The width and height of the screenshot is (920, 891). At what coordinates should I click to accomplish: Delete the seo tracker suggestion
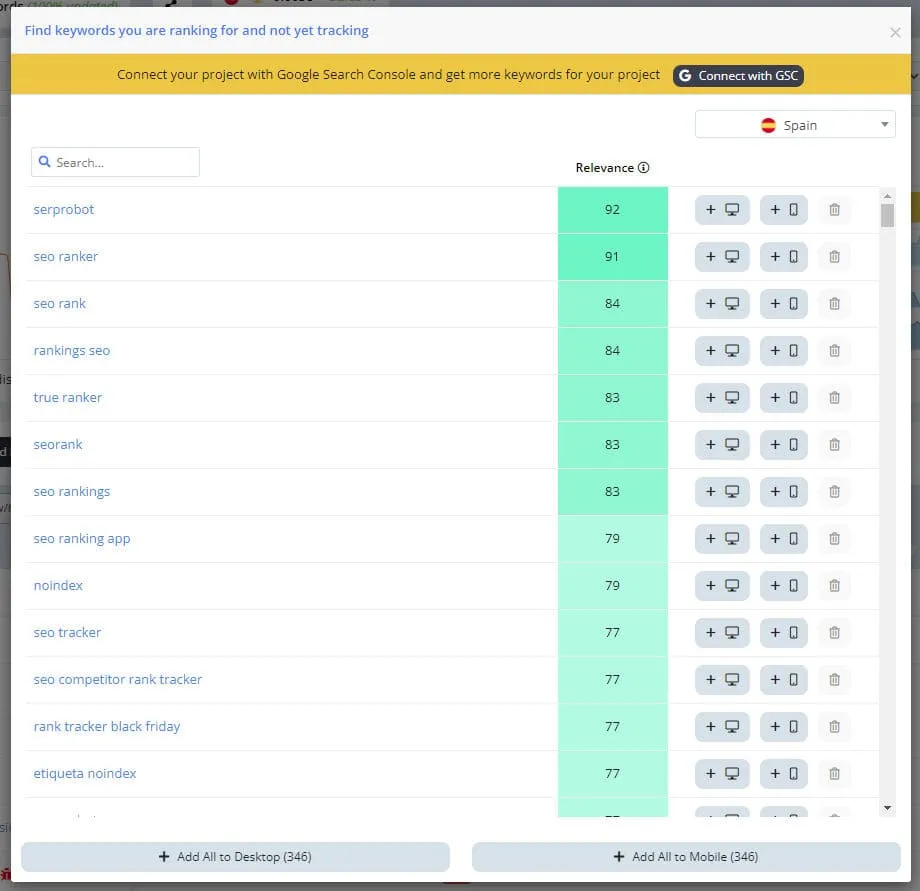[x=834, y=632]
